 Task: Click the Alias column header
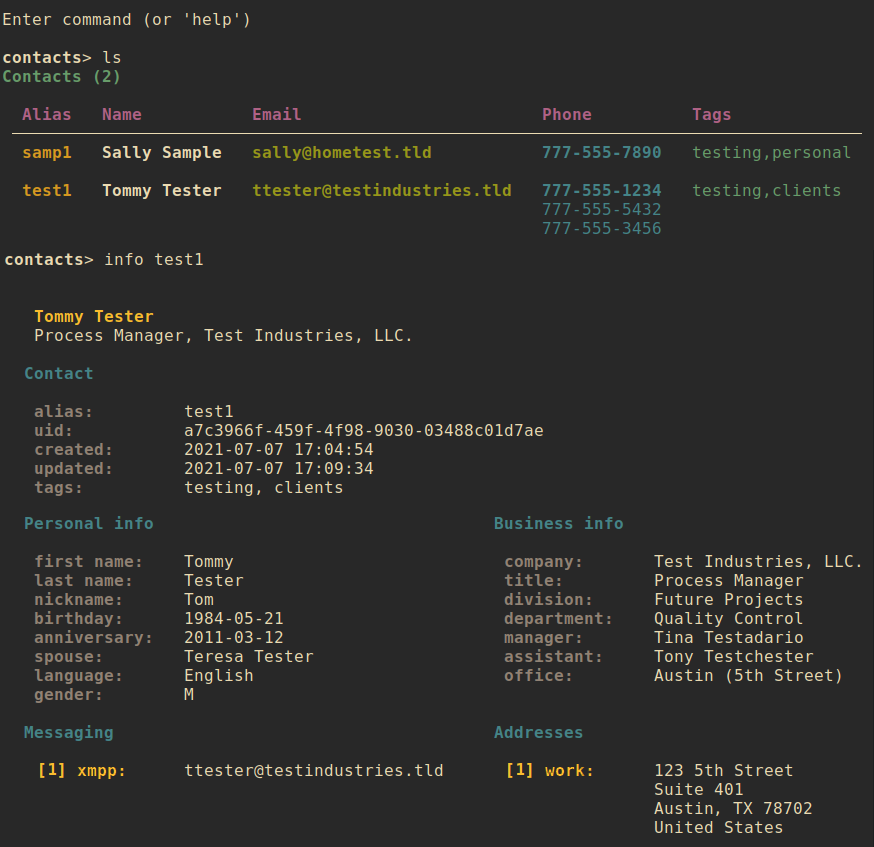coord(47,115)
